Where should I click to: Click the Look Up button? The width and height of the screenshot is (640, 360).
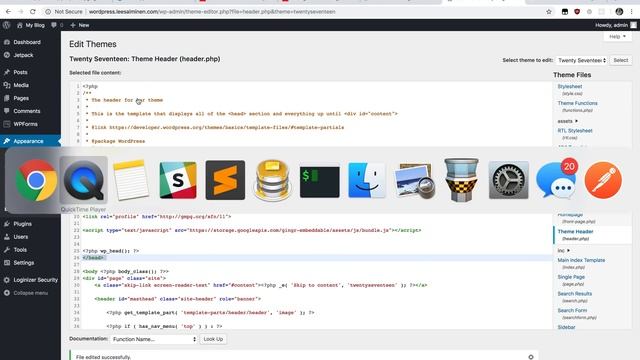(213, 339)
